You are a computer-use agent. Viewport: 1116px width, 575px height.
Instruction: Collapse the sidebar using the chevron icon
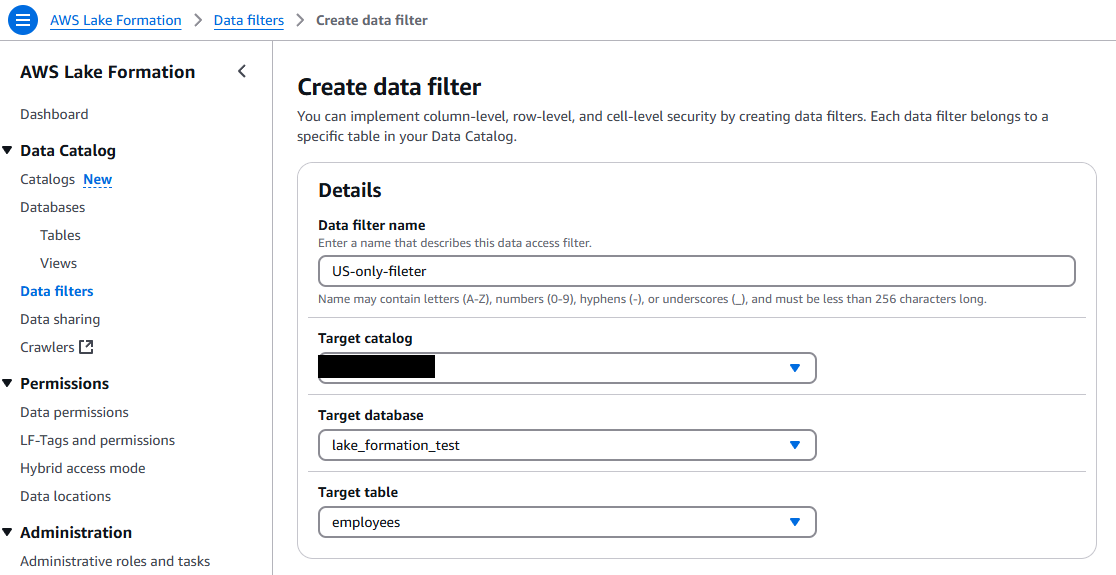tap(242, 71)
